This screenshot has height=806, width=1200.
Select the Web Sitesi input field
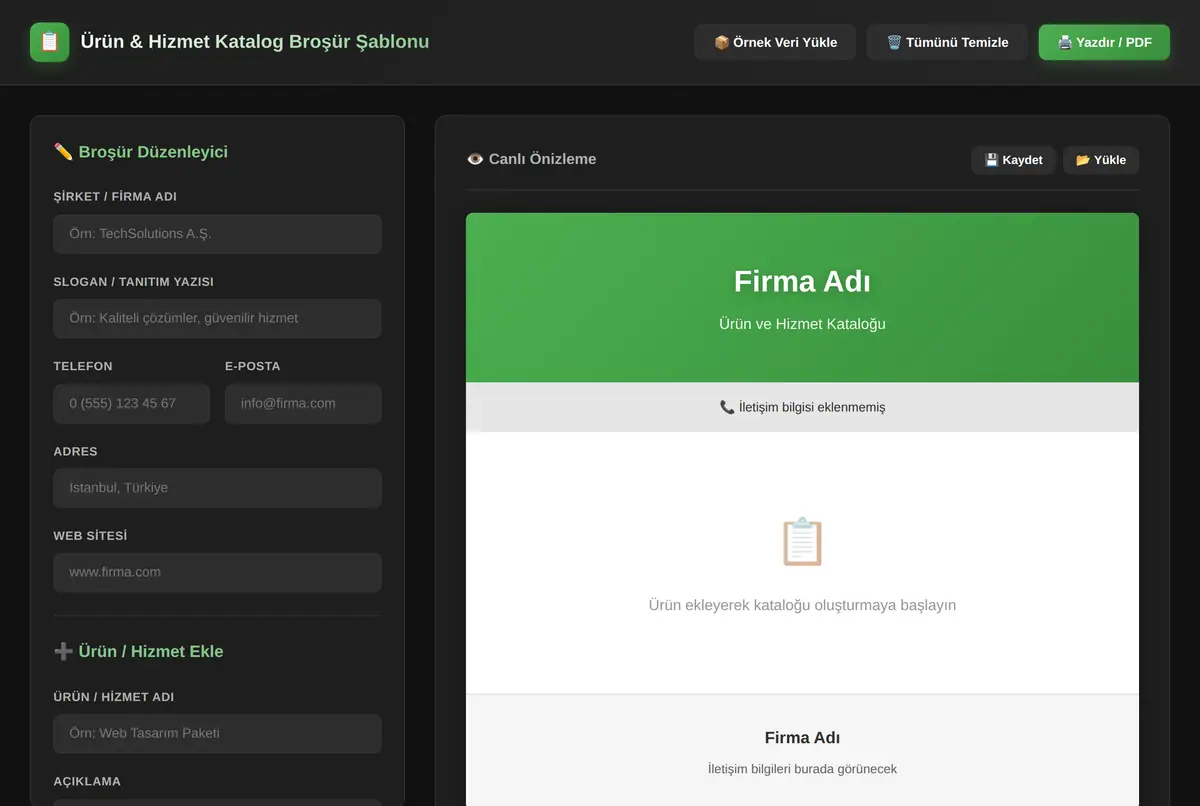coord(217,573)
